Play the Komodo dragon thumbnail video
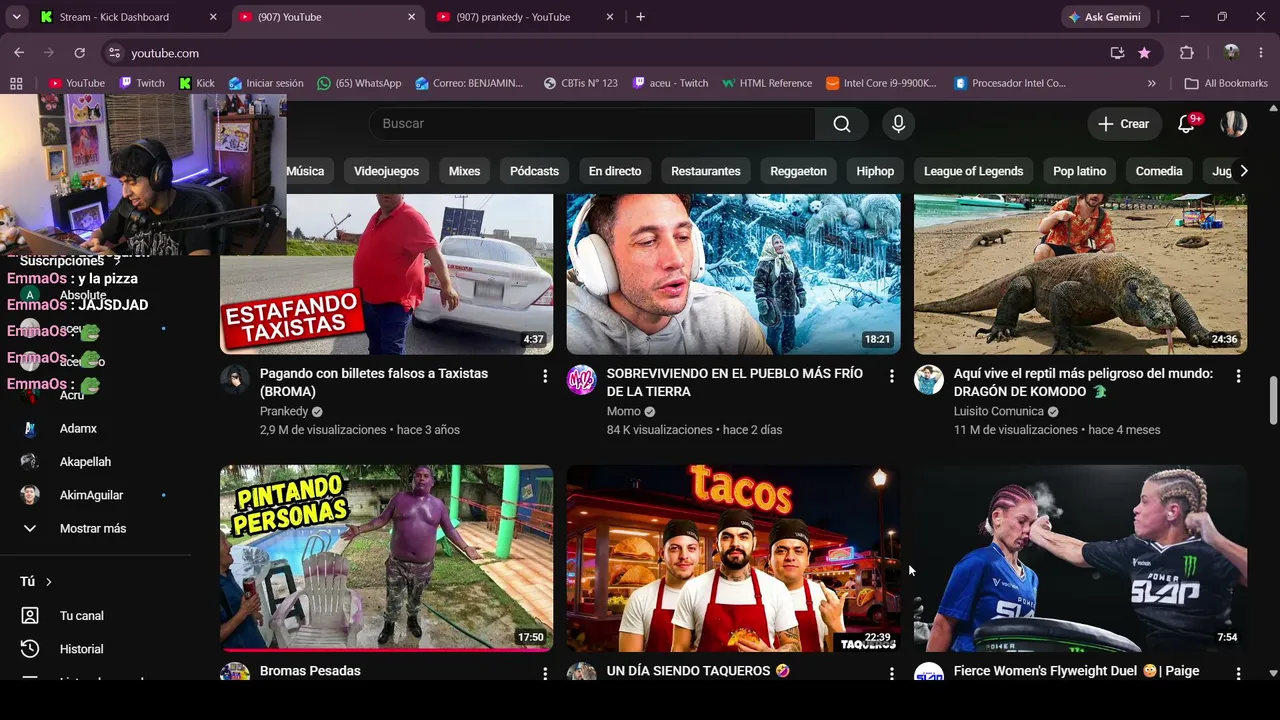1280x720 pixels. (x=1080, y=274)
